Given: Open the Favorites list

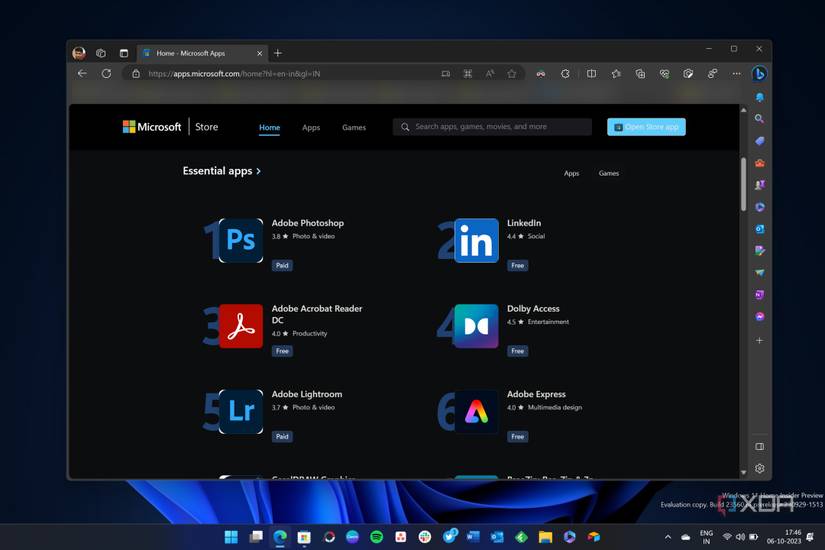Looking at the screenshot, I should point(616,74).
